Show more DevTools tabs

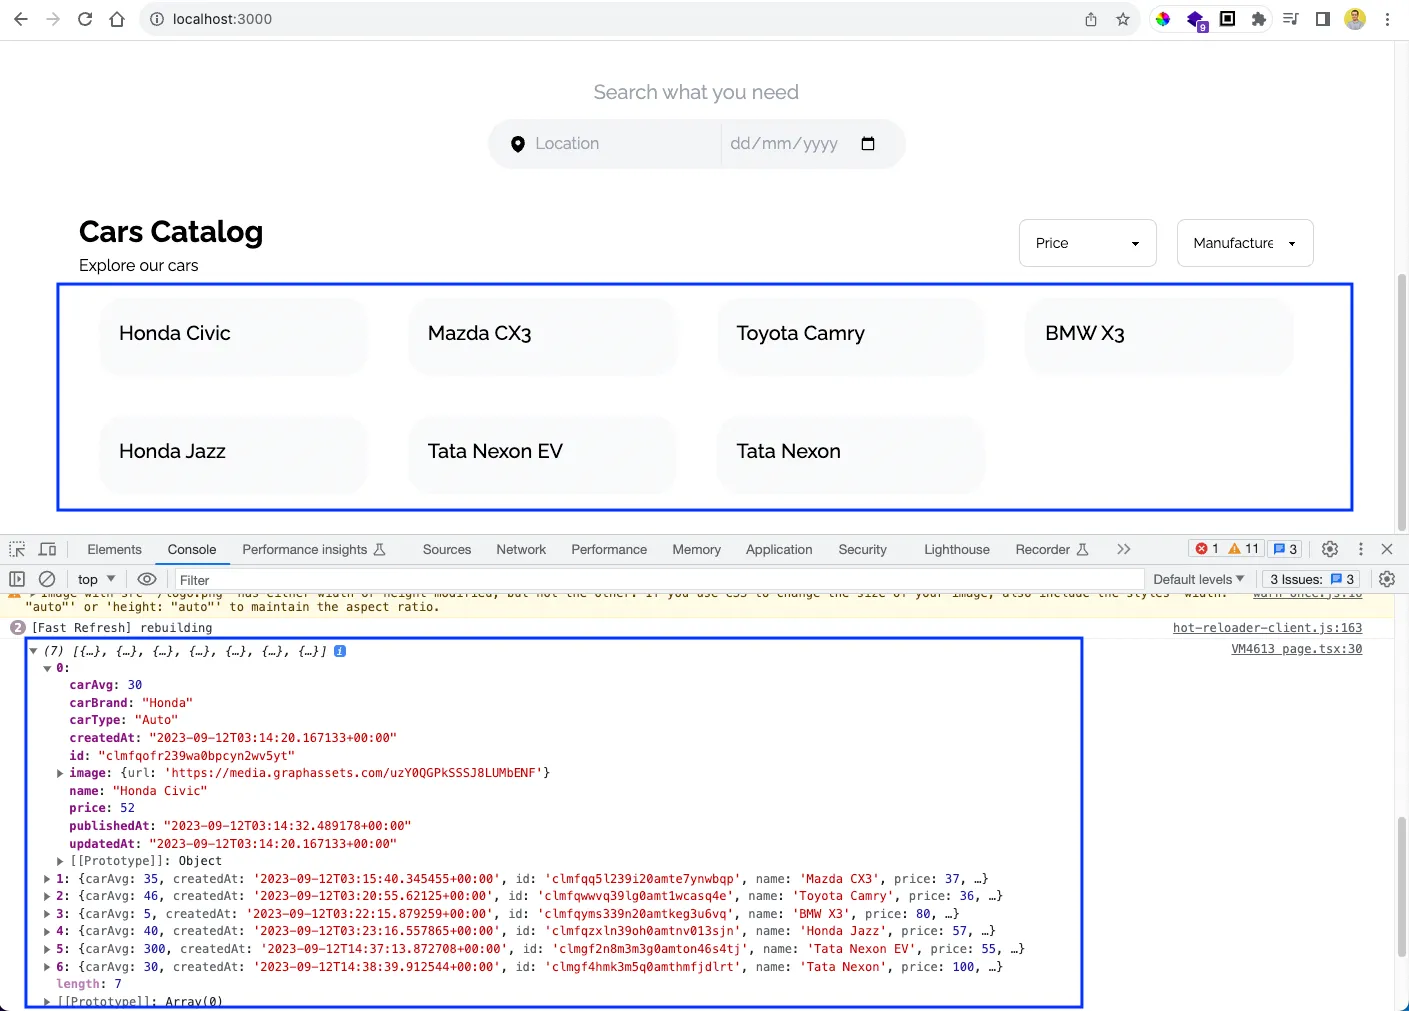(x=1124, y=549)
